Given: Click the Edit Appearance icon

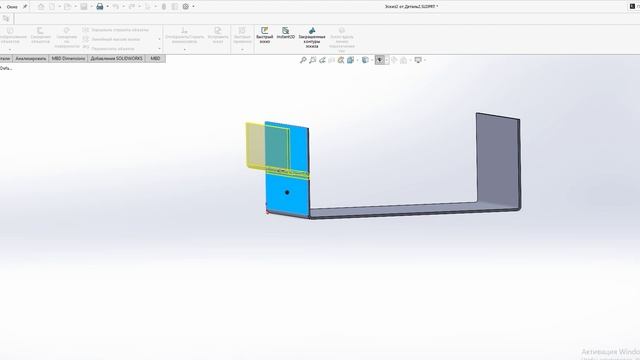Looking at the screenshot, I should point(394,60).
